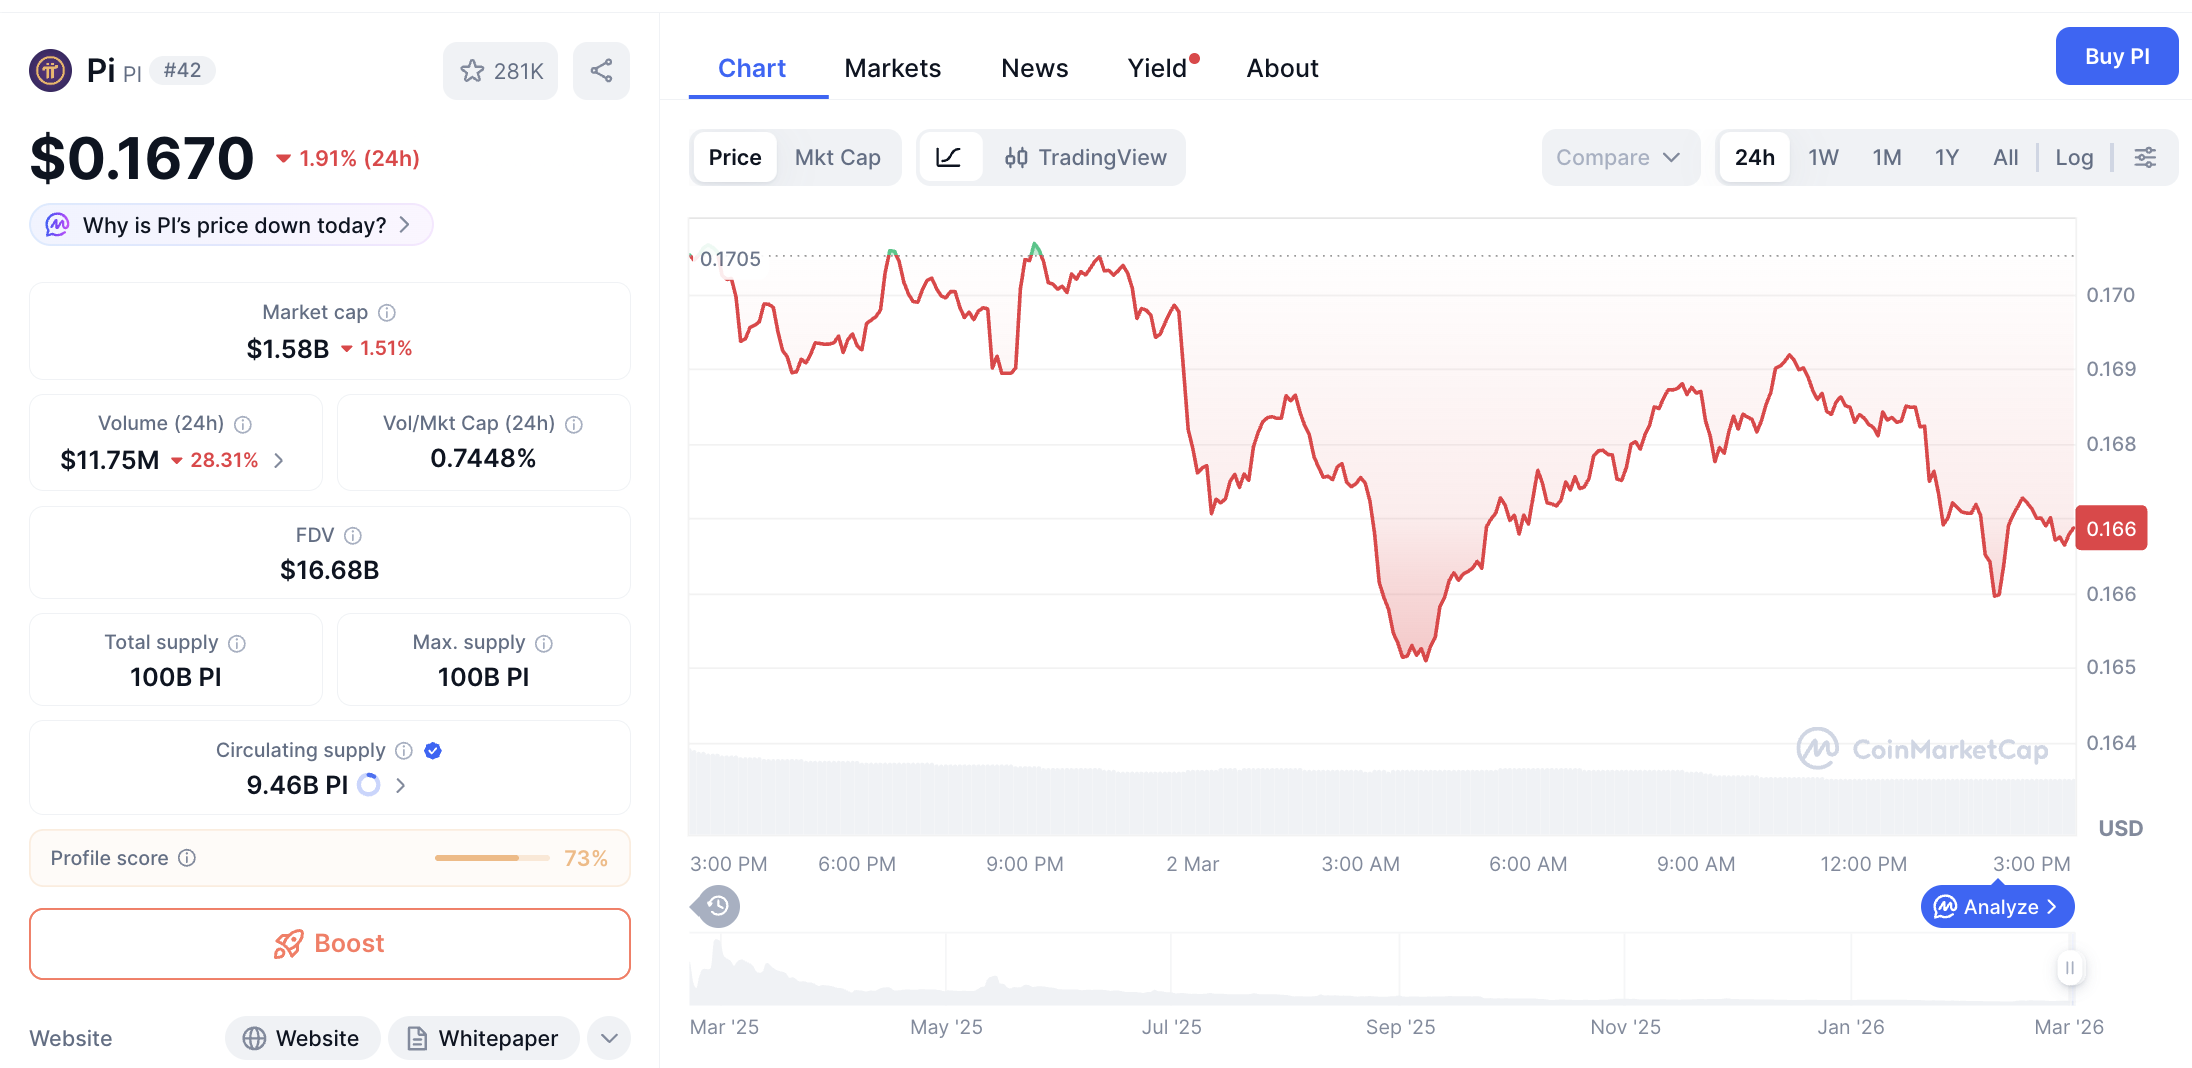Open "Why is PI's price down today?"
This screenshot has height=1068, width=2192.
point(229,224)
